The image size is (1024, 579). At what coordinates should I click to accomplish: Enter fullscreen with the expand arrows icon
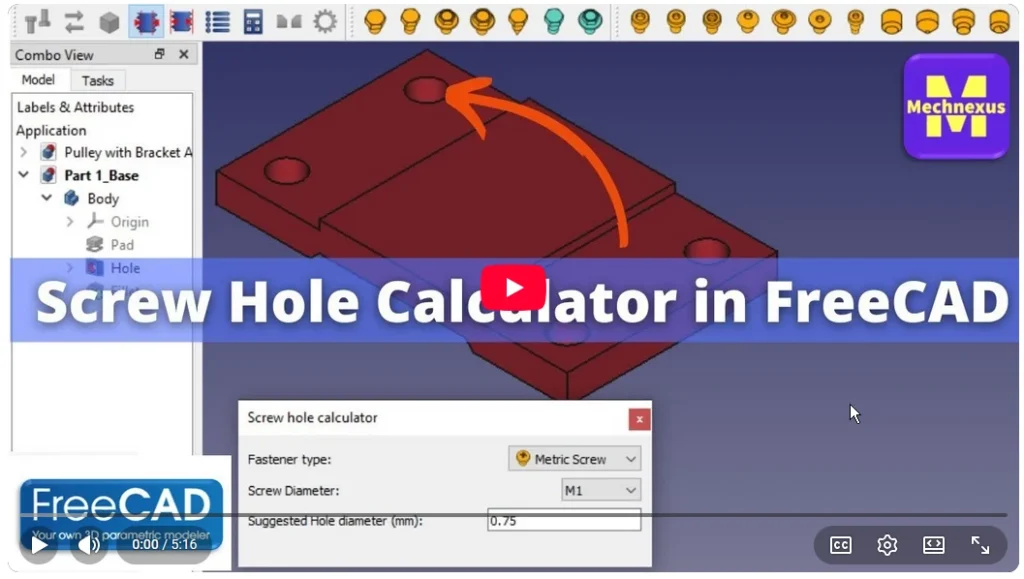[980, 544]
